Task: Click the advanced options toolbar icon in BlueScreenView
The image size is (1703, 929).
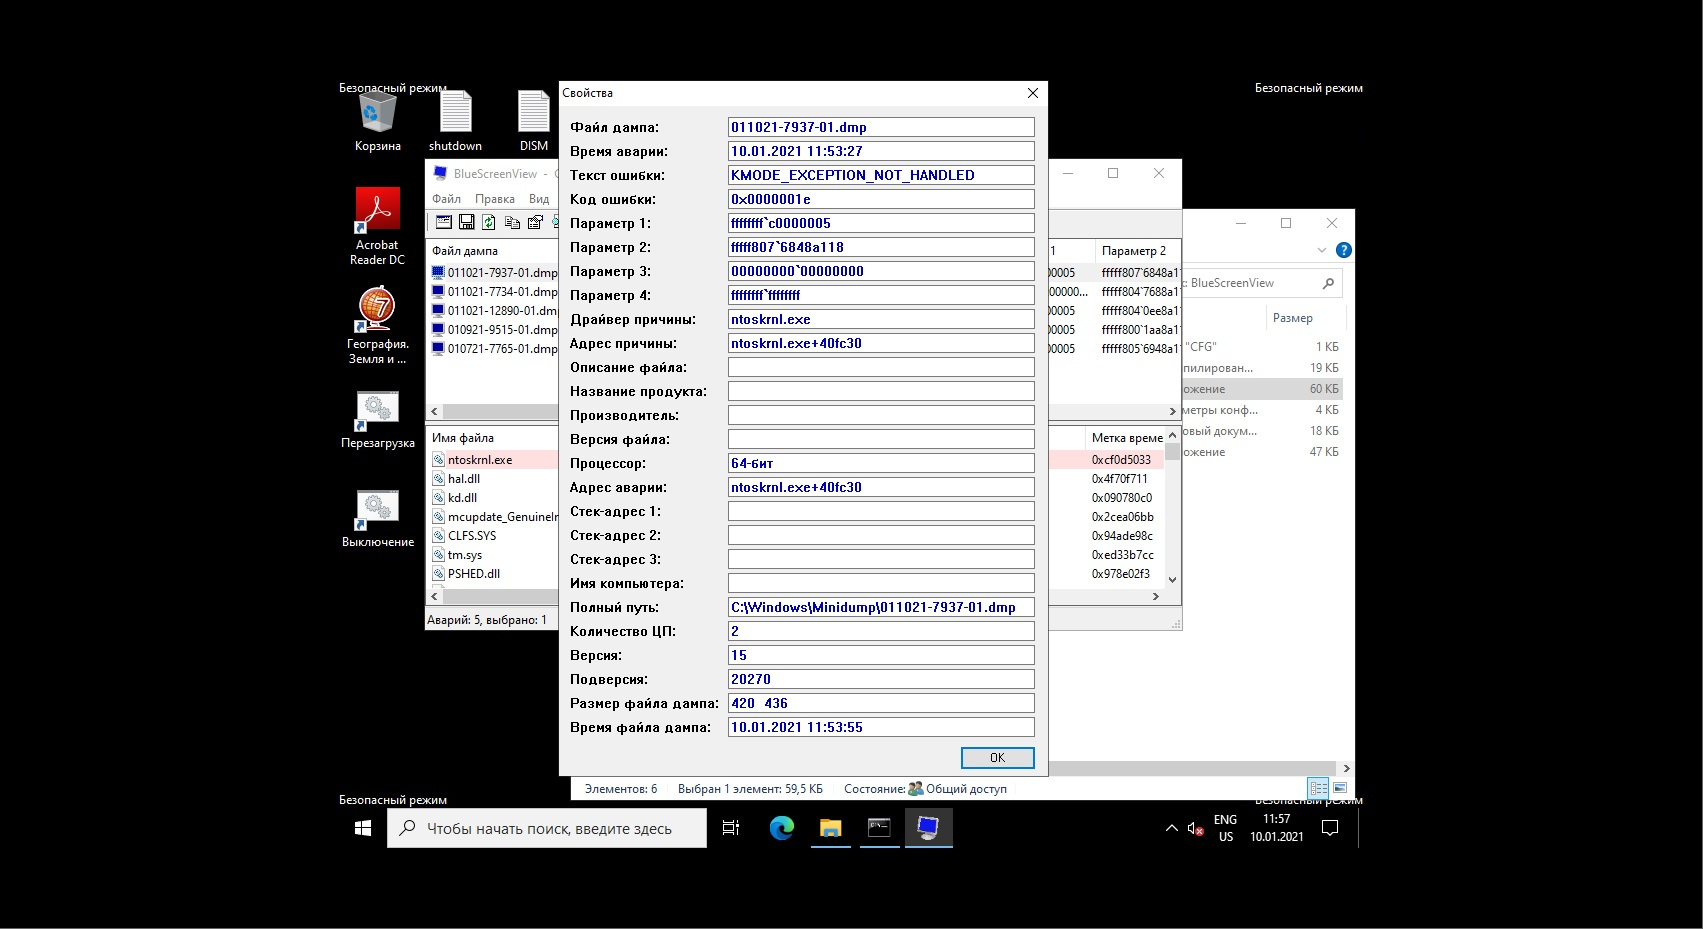Action: click(444, 222)
